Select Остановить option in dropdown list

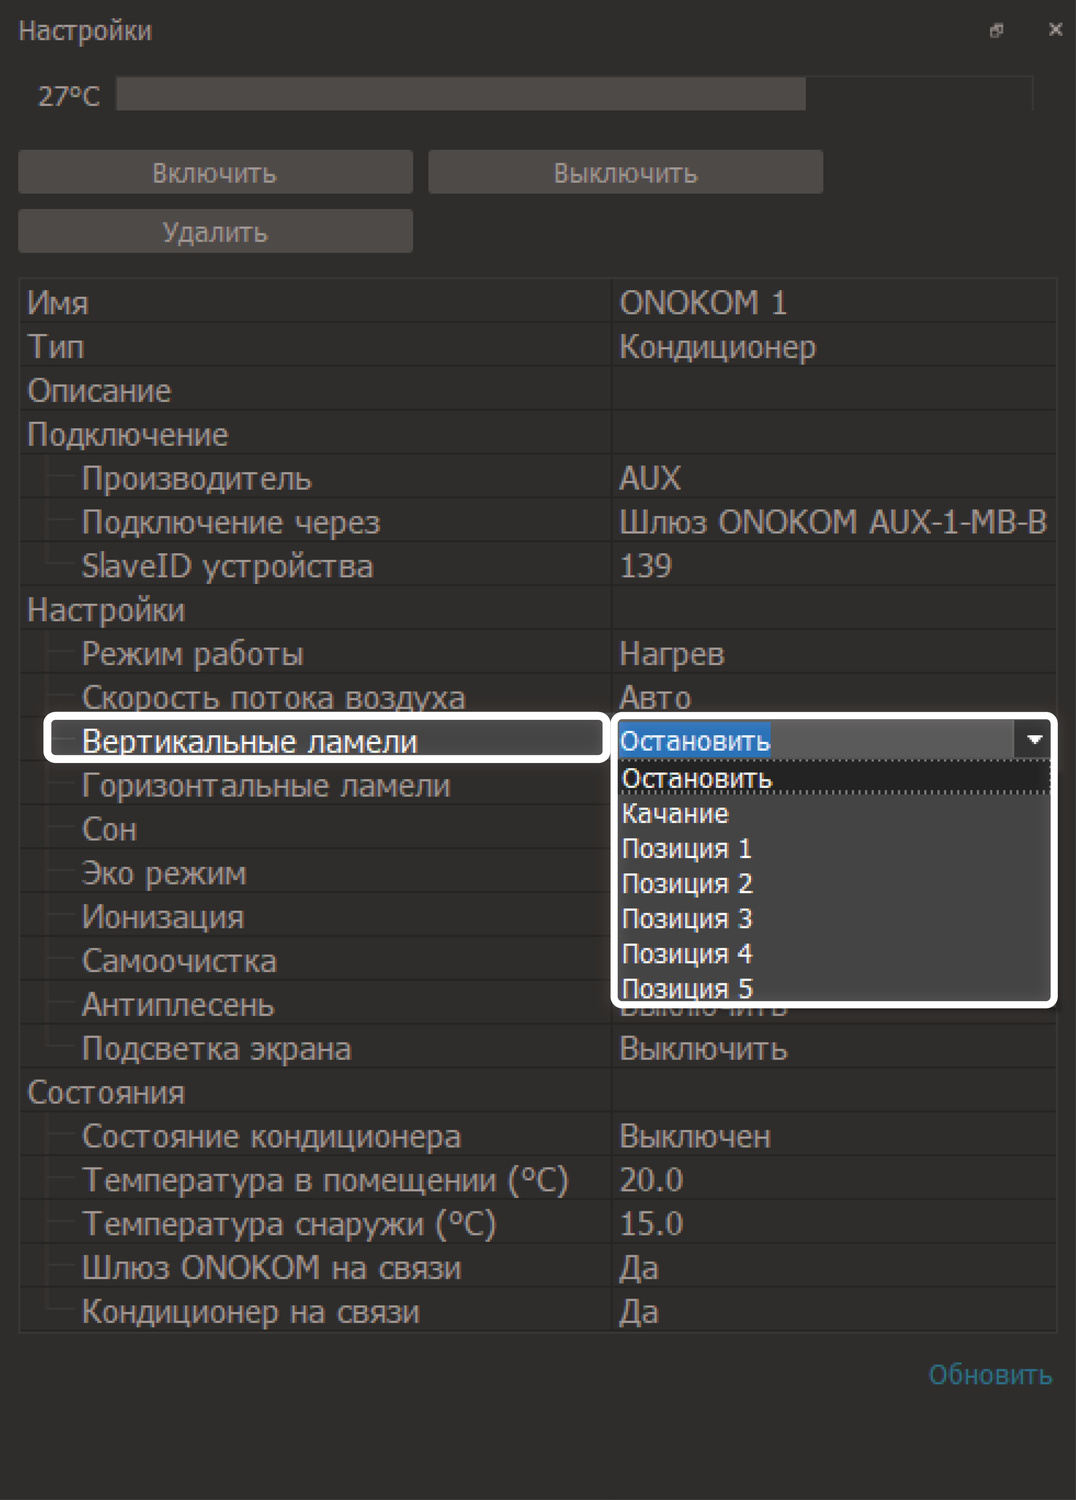click(697, 778)
